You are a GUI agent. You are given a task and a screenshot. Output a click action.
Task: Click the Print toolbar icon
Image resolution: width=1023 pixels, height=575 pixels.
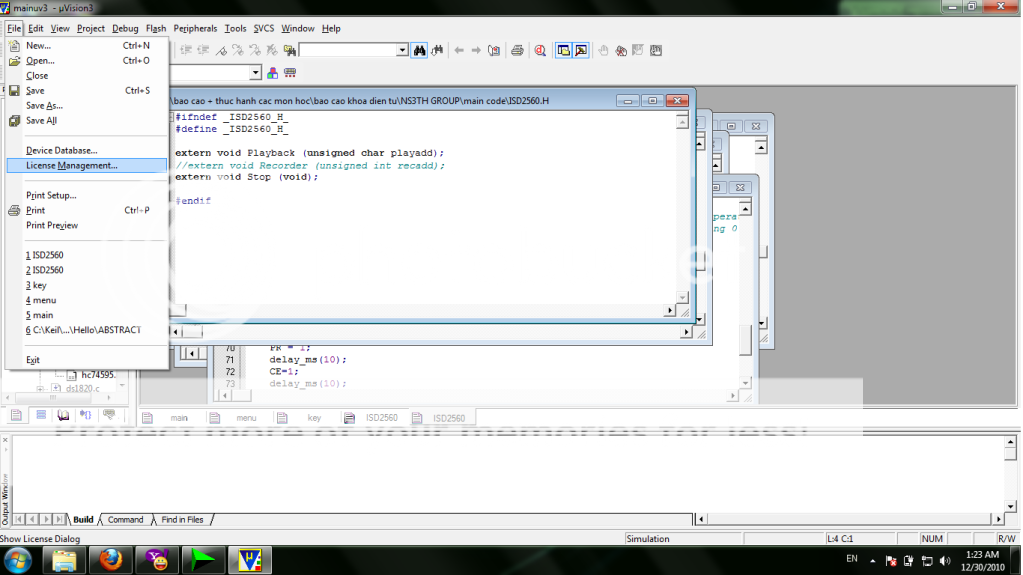(517, 50)
